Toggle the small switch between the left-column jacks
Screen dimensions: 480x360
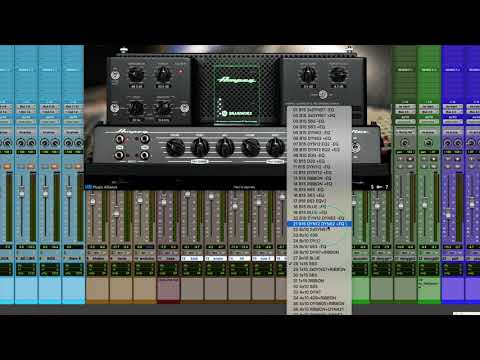point(120,147)
